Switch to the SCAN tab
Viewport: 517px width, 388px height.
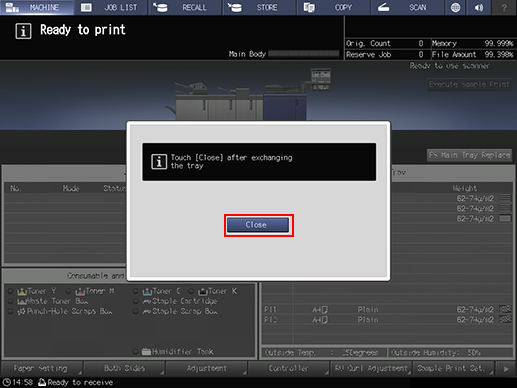(x=408, y=7)
